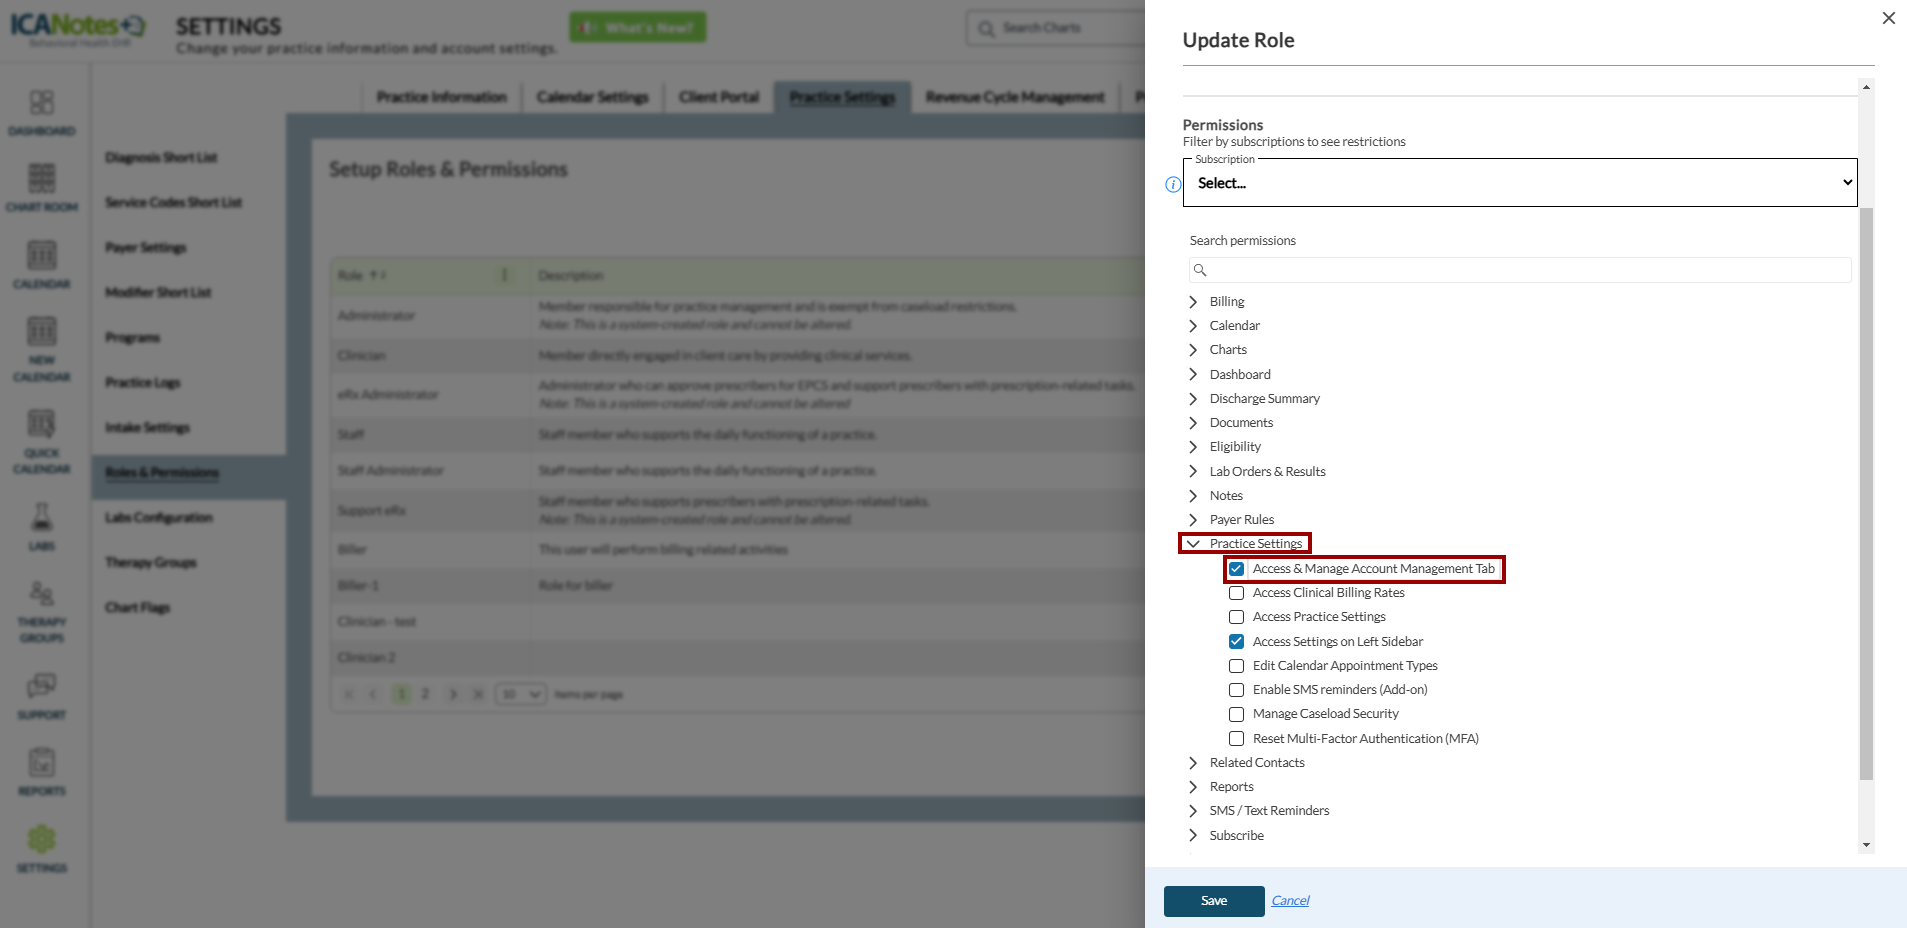Screen dimensions: 1907x928
Task: Expand the Eligibility permissions group
Action: [x=1193, y=447]
